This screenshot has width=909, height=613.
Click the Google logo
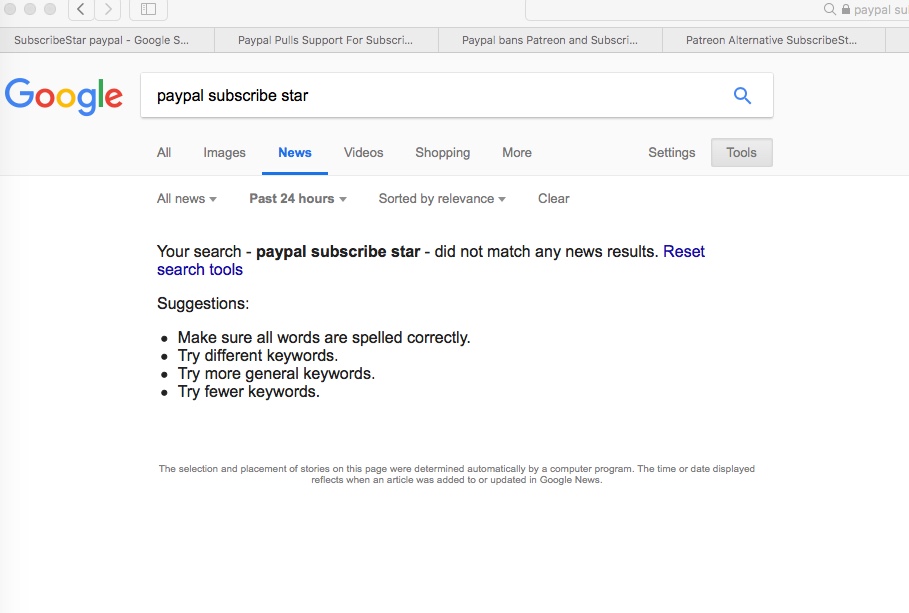point(64,96)
